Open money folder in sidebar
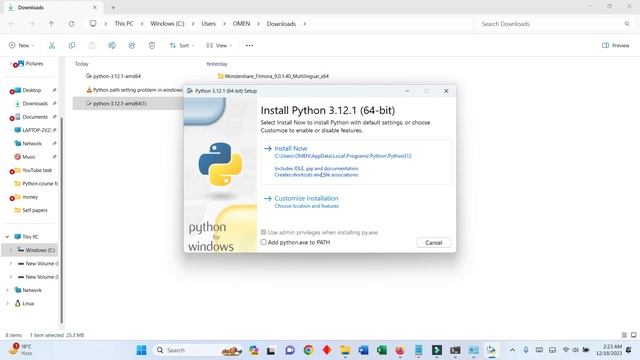This screenshot has width=640, height=360. coord(30,197)
